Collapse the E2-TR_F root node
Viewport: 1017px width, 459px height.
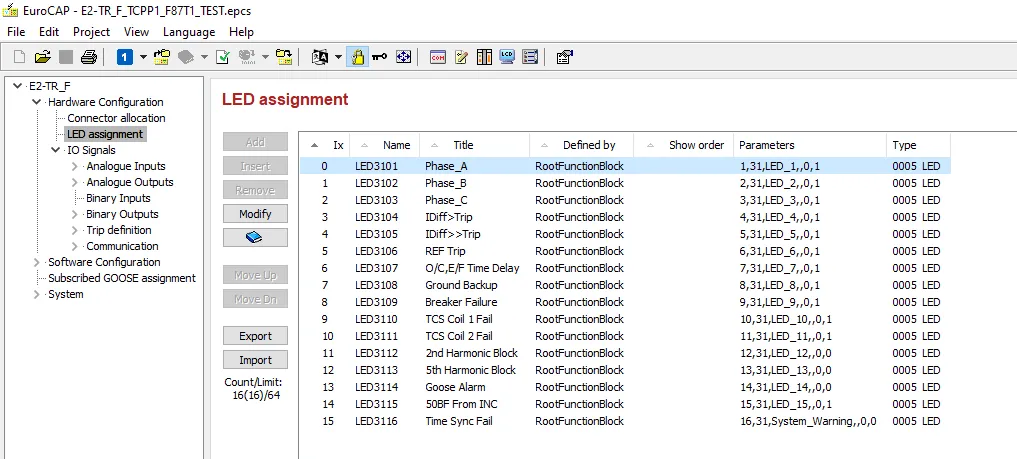click(x=17, y=86)
